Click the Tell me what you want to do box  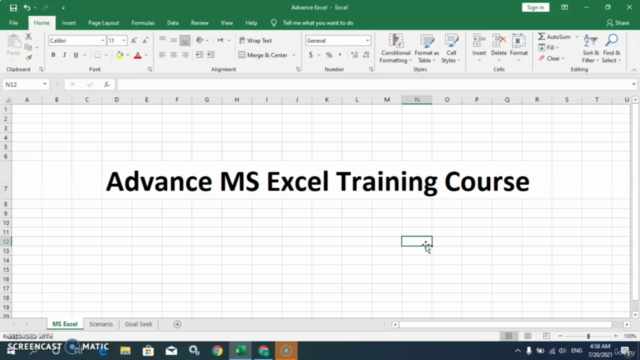tap(318, 23)
